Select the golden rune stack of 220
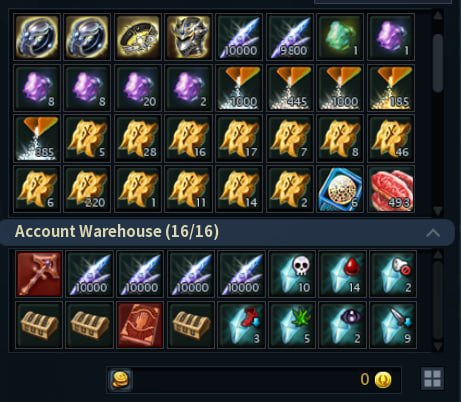The width and height of the screenshot is (461, 402). pos(87,189)
